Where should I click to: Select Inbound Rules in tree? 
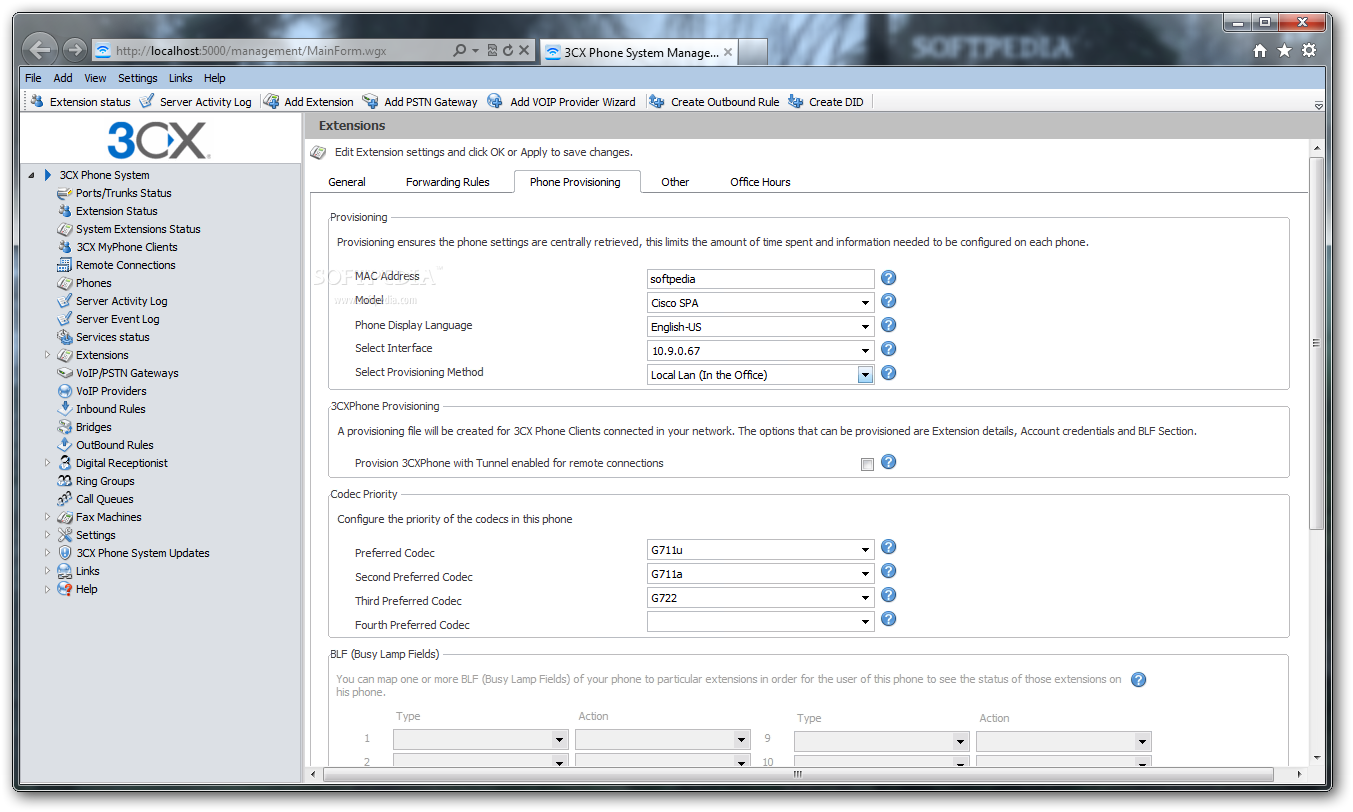(111, 409)
